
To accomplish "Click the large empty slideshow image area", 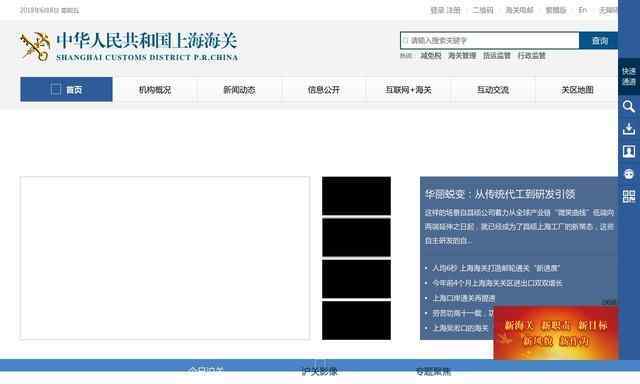I will [x=165, y=258].
